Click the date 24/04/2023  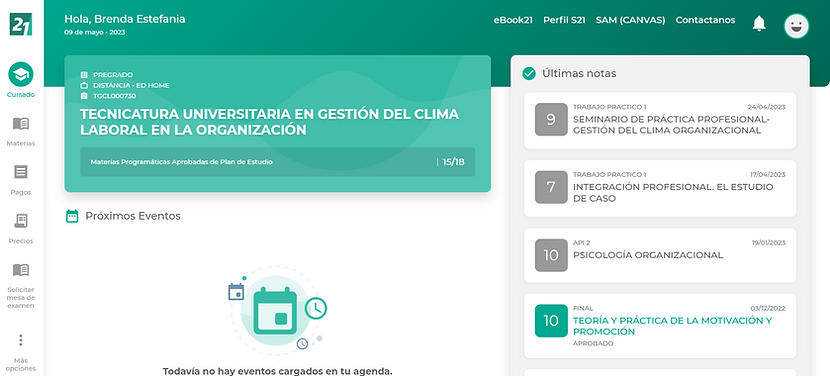766,107
